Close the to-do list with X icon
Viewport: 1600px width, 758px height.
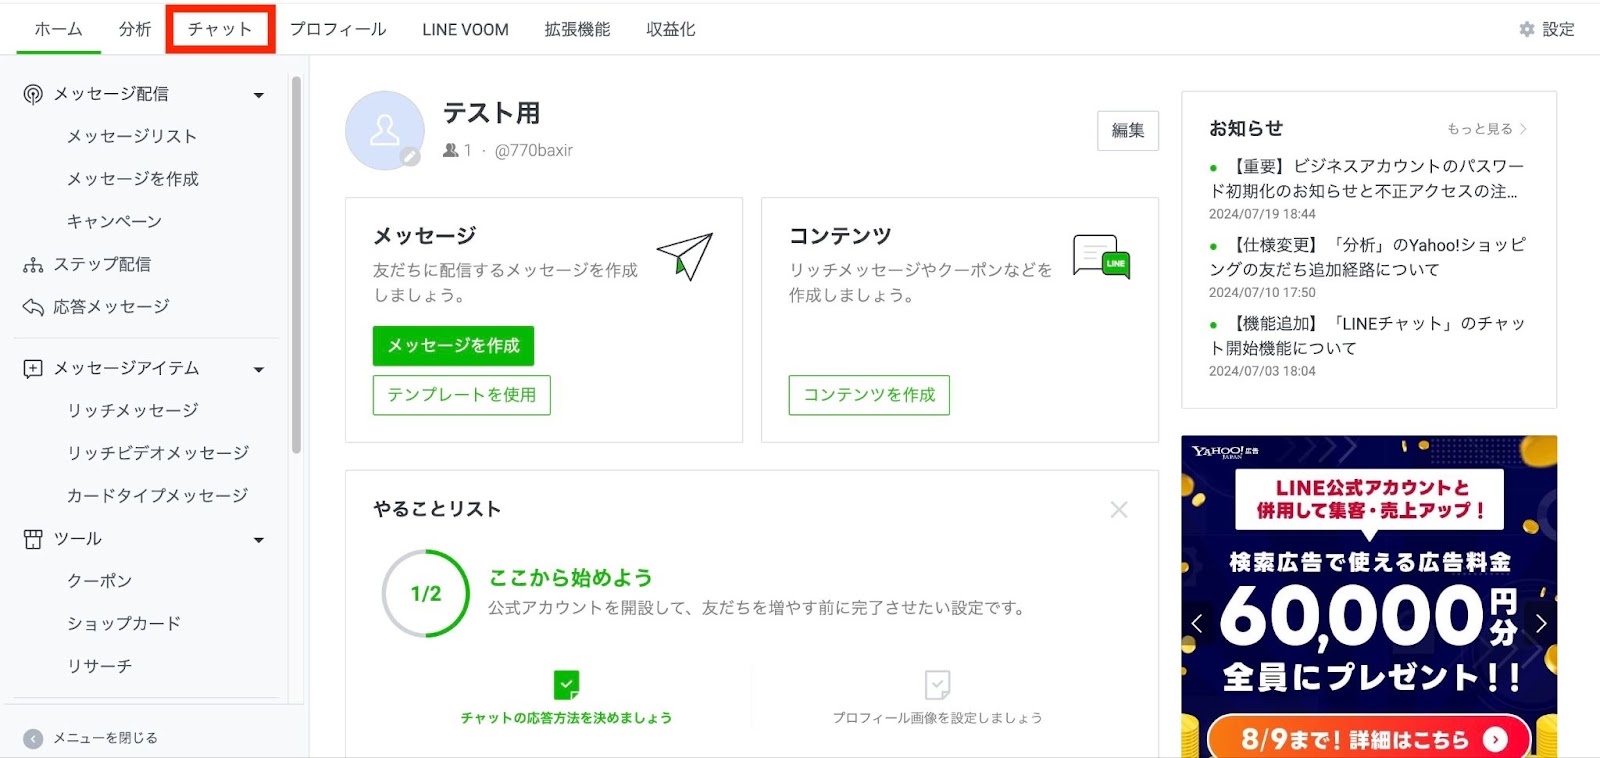point(1119,510)
